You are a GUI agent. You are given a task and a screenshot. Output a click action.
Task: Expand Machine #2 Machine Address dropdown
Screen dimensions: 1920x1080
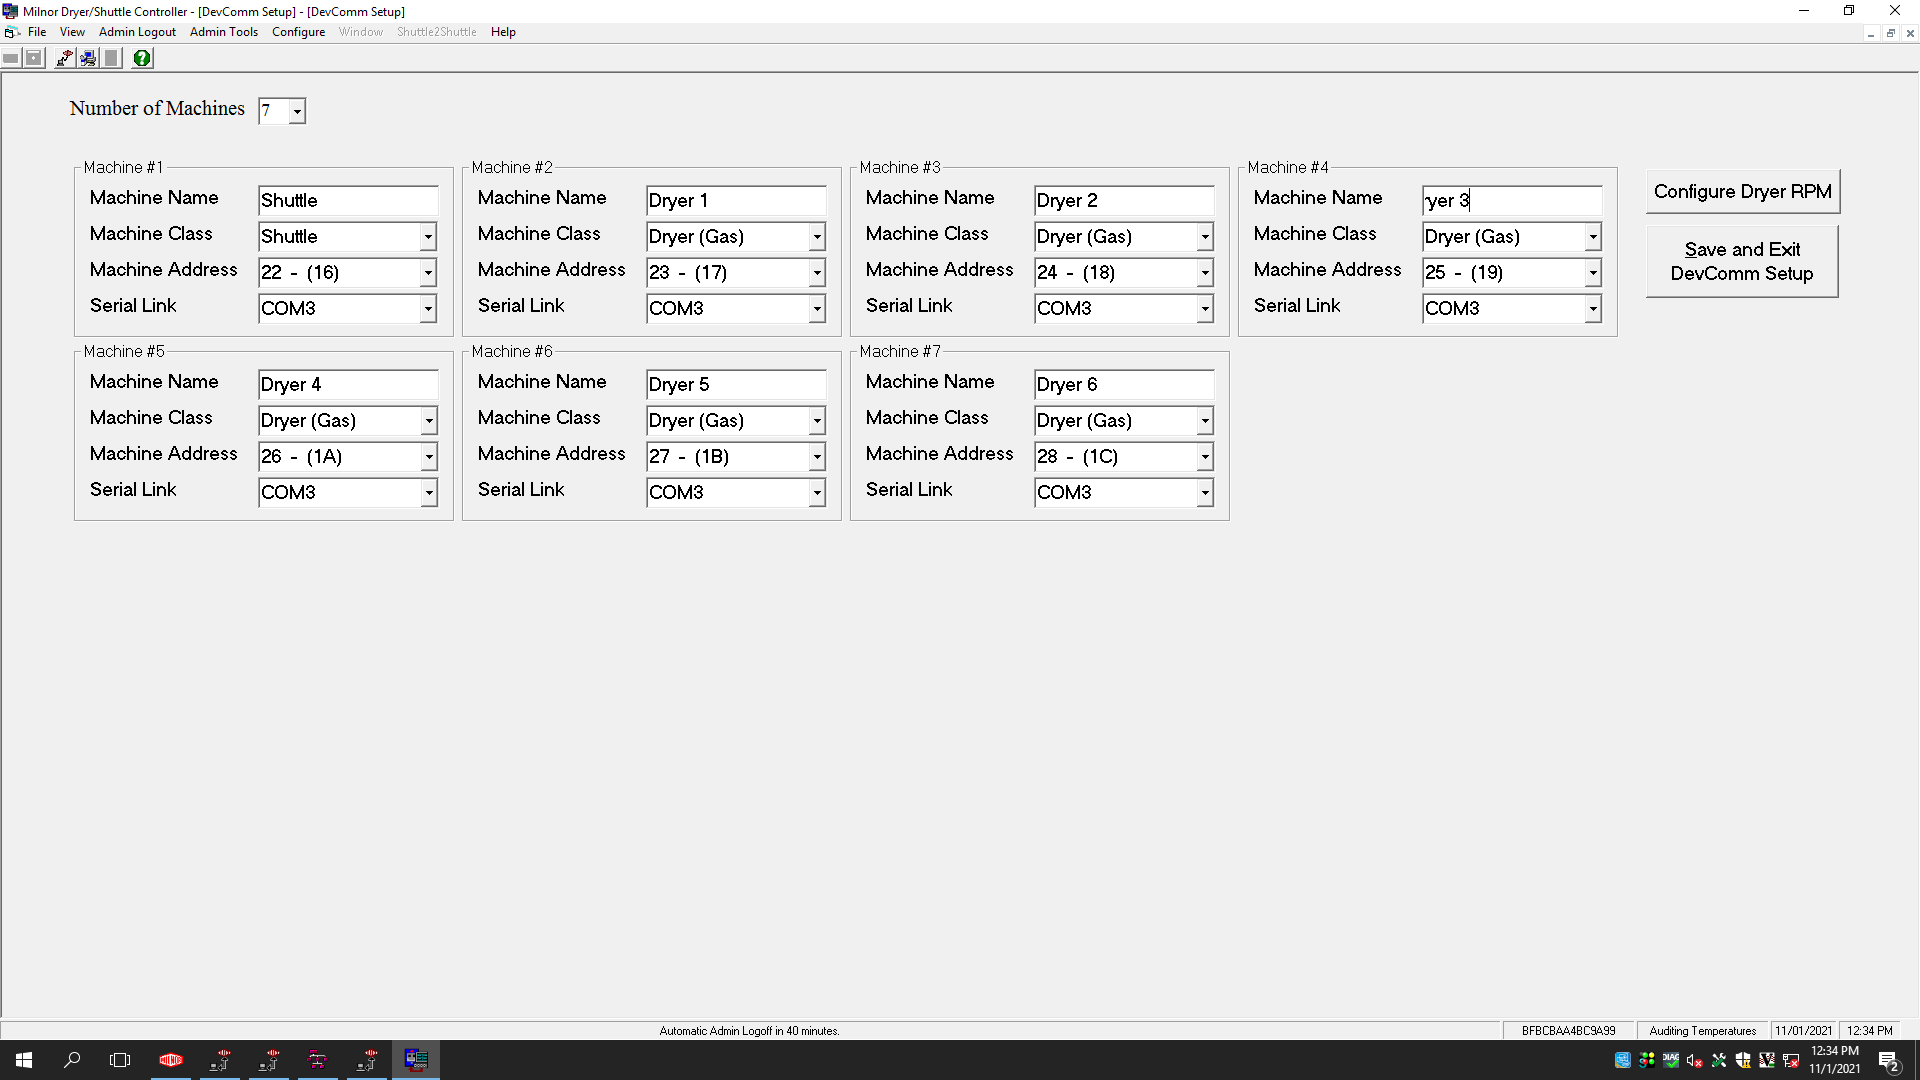[816, 273]
